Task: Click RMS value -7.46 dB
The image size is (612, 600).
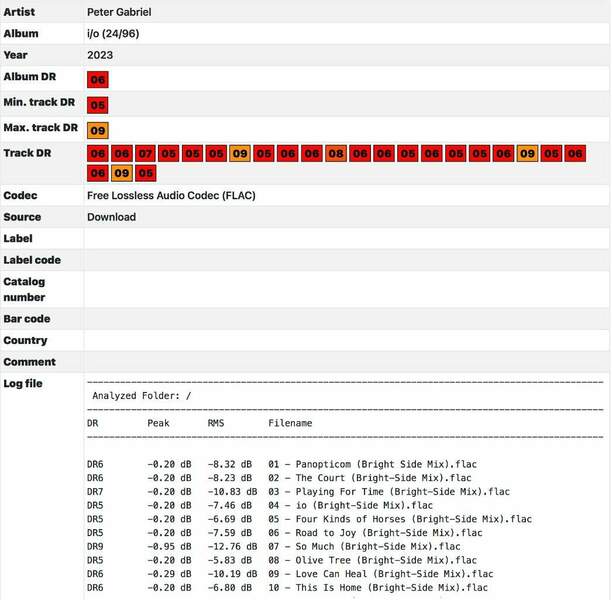Action: pyautogui.click(x=230, y=505)
